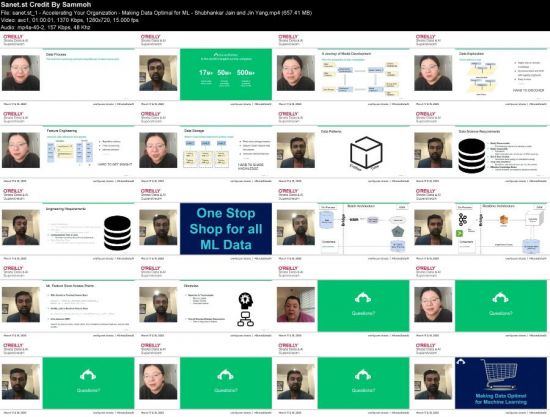Click 'HARD TO GET INSIGHT' text on Feature Engineering slide
Image resolution: width=550 pixels, height=417 pixels.
tap(115, 164)
